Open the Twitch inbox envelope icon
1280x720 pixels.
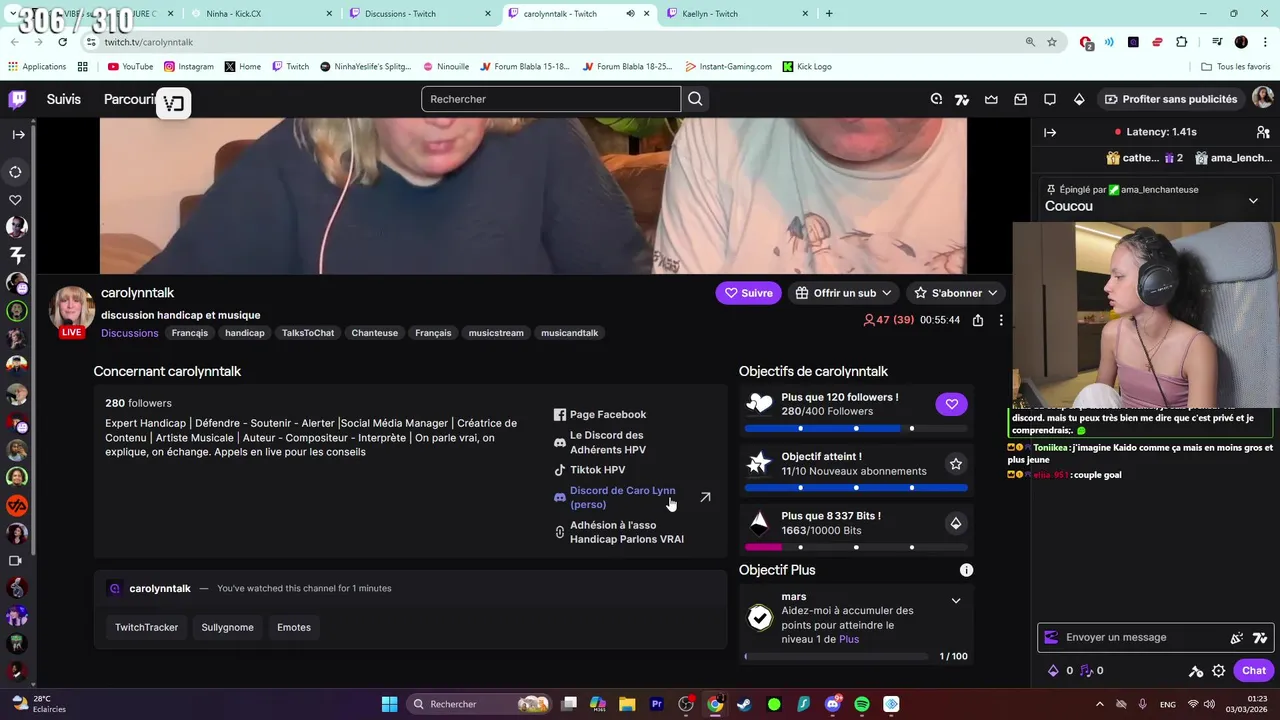(x=1020, y=99)
